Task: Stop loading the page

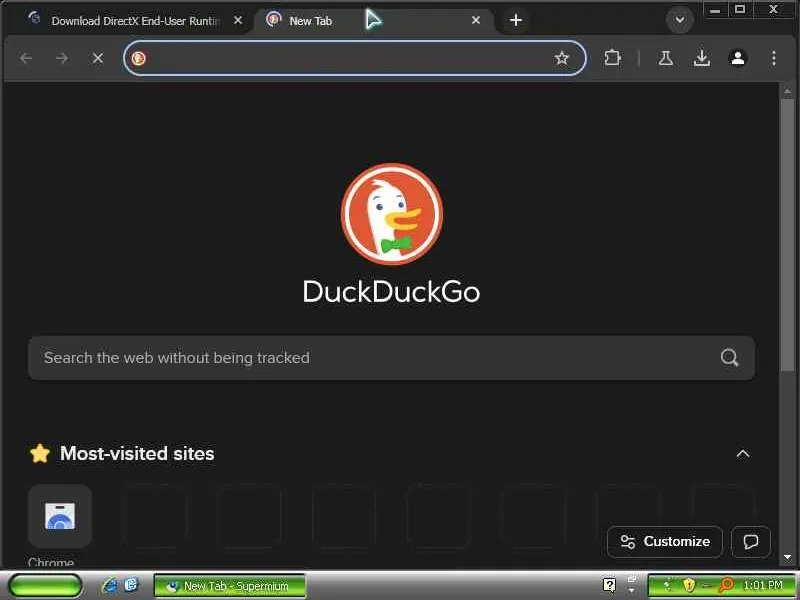Action: 97,58
